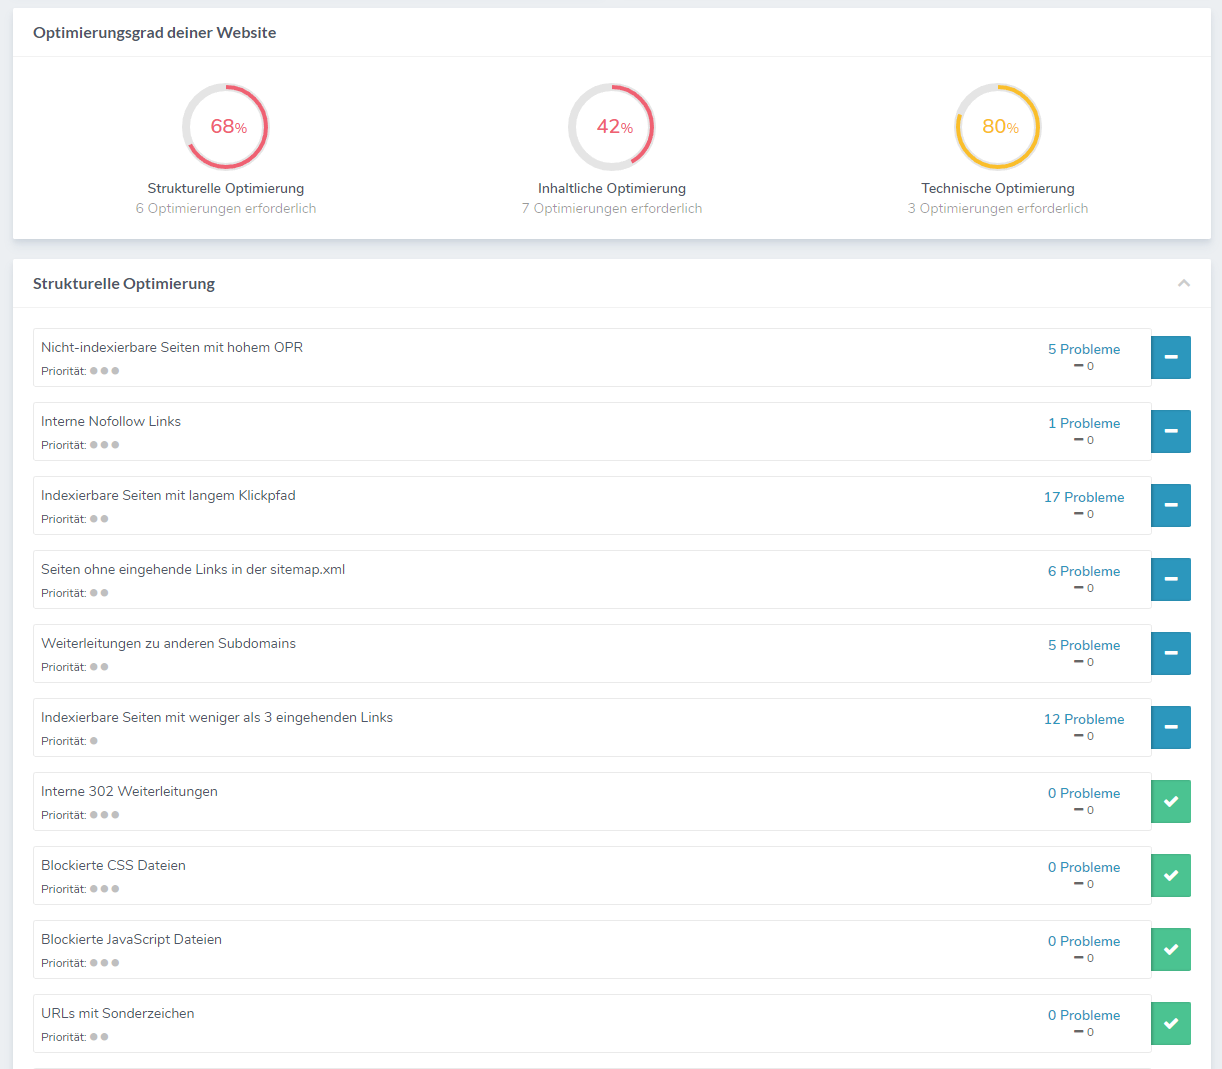The height and width of the screenshot is (1069, 1222).
Task: Click green checkmark for URLs mit Sonderzeichen
Action: 1170,1023
